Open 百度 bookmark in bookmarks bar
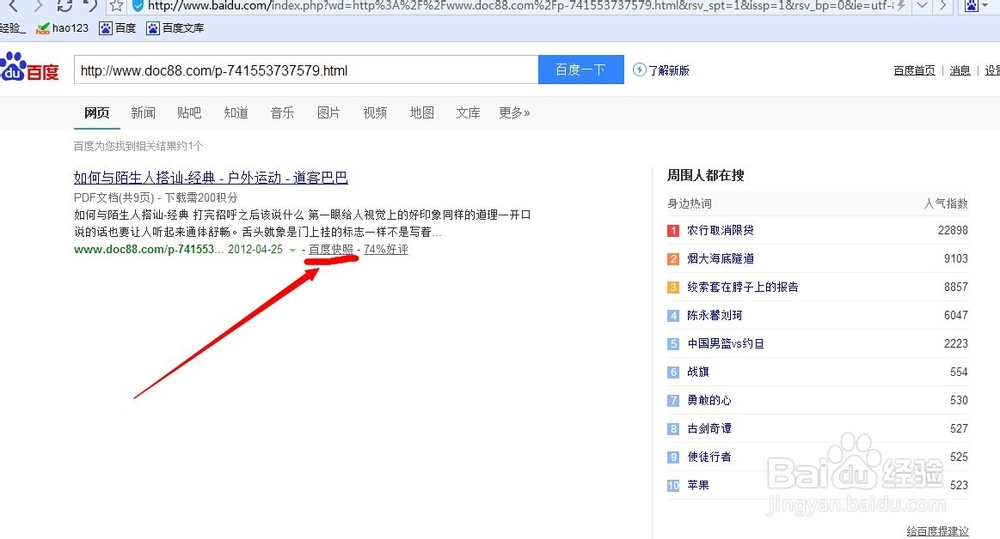The width and height of the screenshot is (1000, 539). pos(118,28)
